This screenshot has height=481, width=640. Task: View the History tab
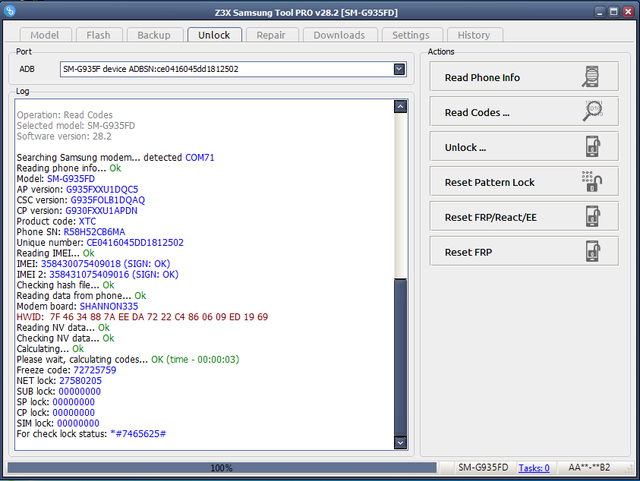[474, 35]
